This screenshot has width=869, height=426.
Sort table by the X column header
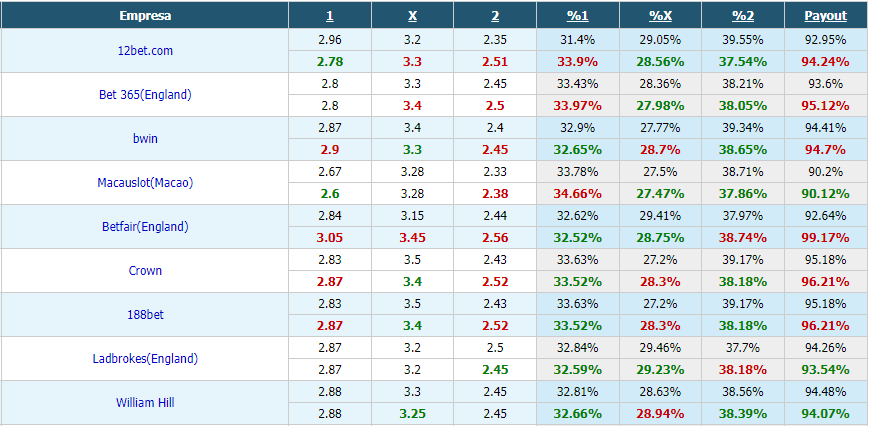(x=412, y=16)
